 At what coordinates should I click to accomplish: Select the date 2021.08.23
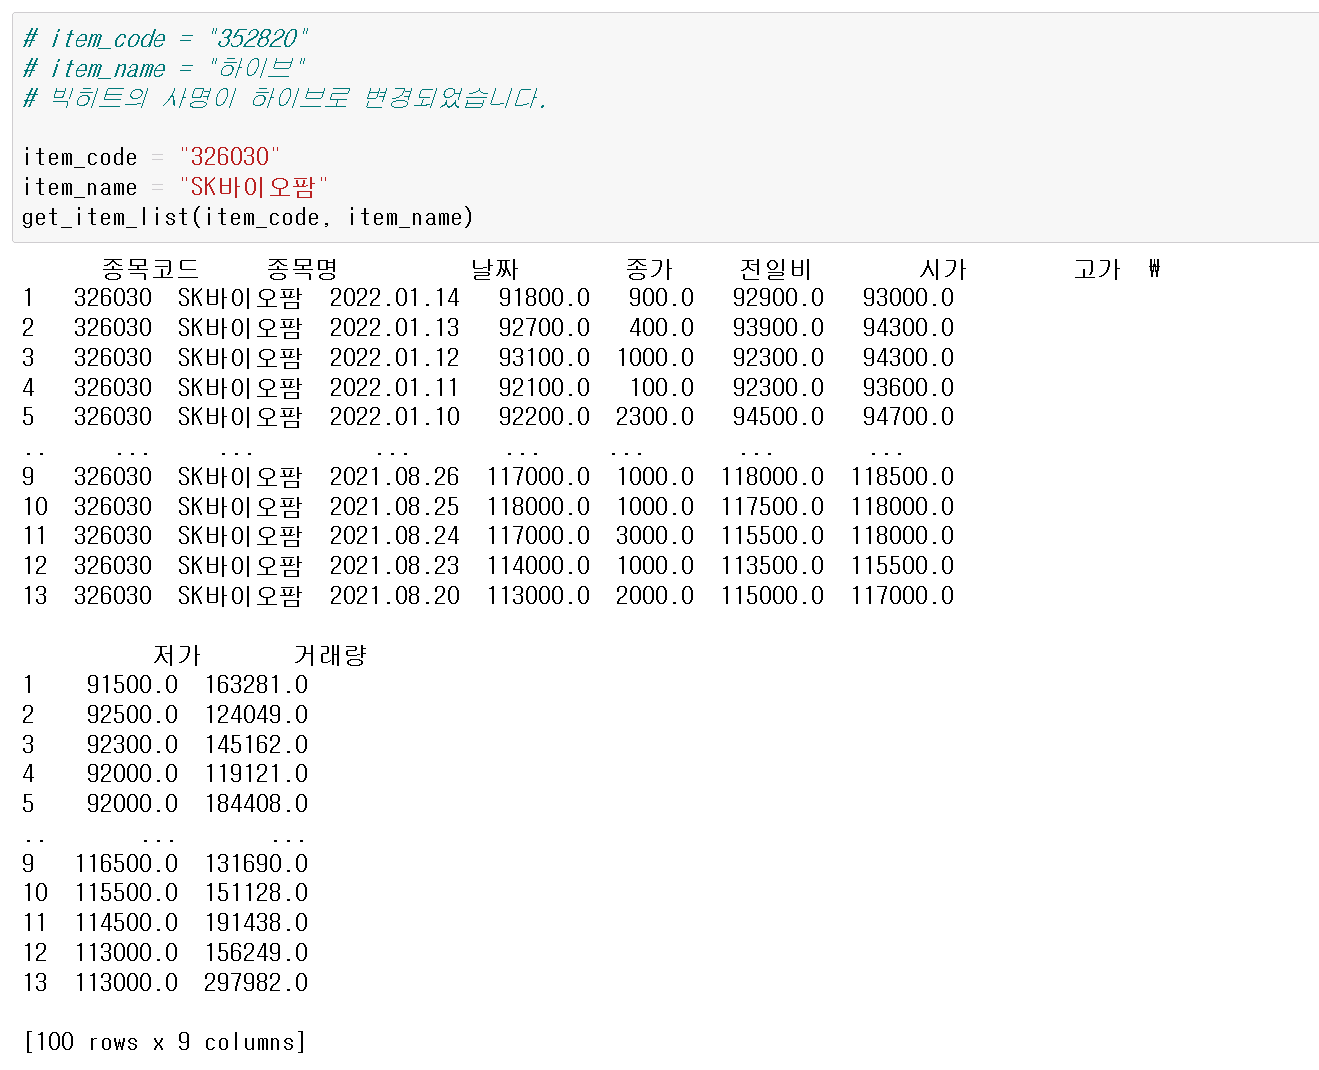coord(395,566)
